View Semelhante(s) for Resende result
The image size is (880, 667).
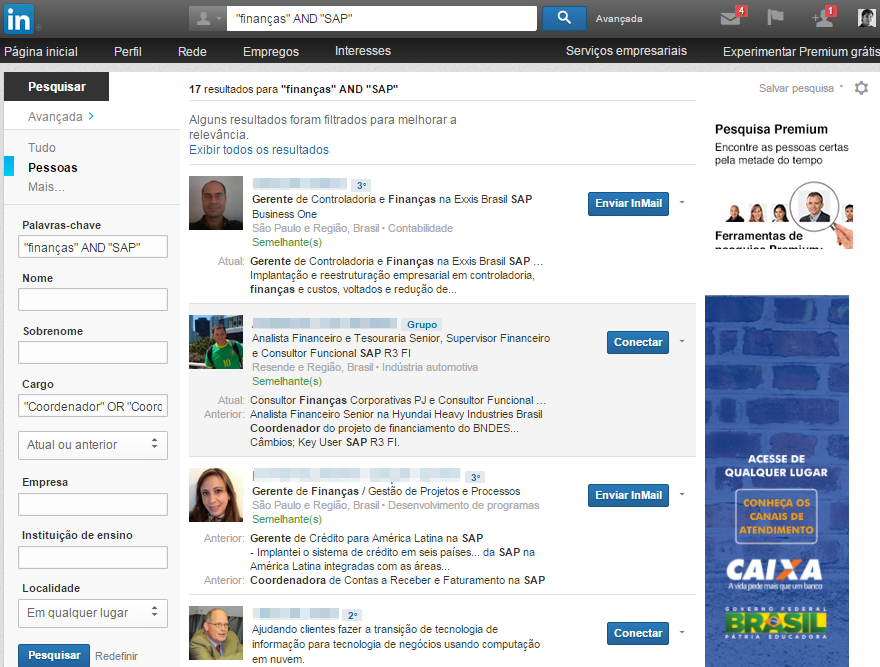pyautogui.click(x=287, y=381)
